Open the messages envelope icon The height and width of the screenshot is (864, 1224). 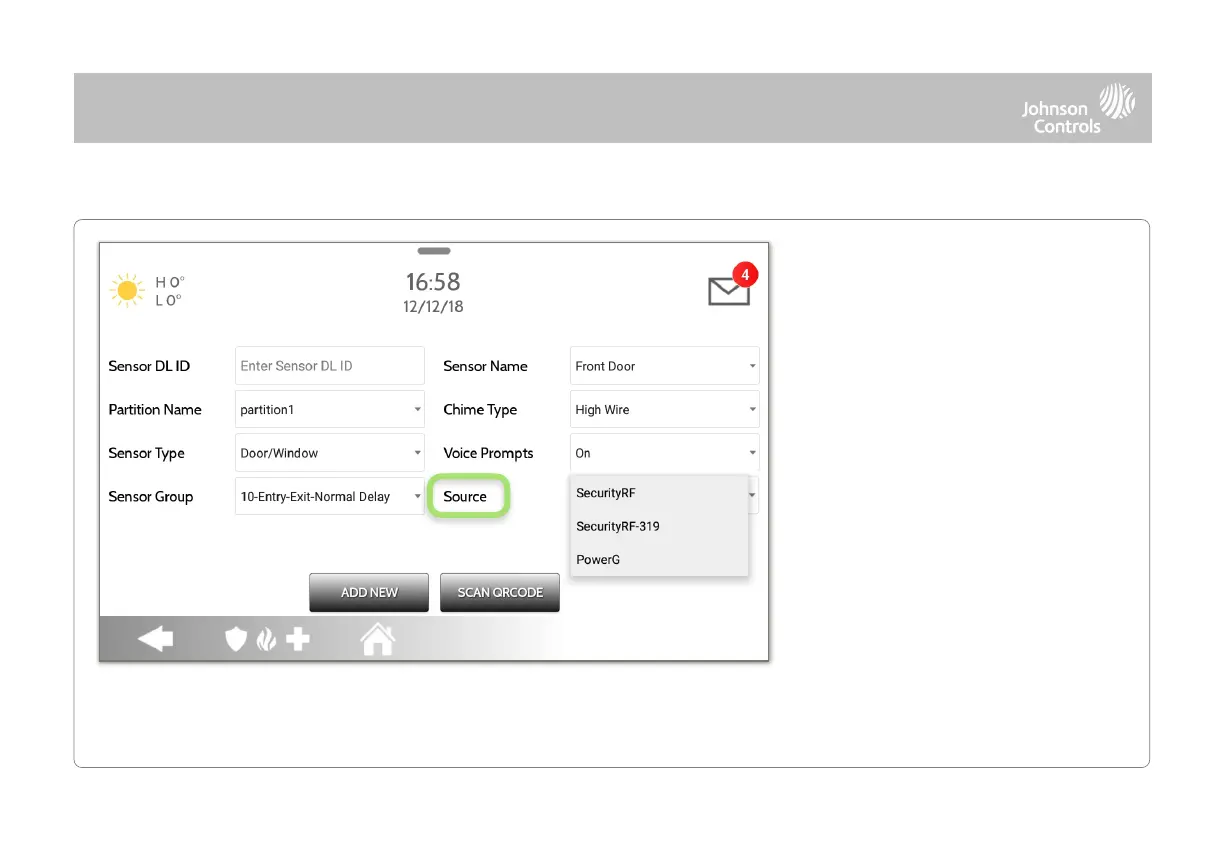(729, 291)
